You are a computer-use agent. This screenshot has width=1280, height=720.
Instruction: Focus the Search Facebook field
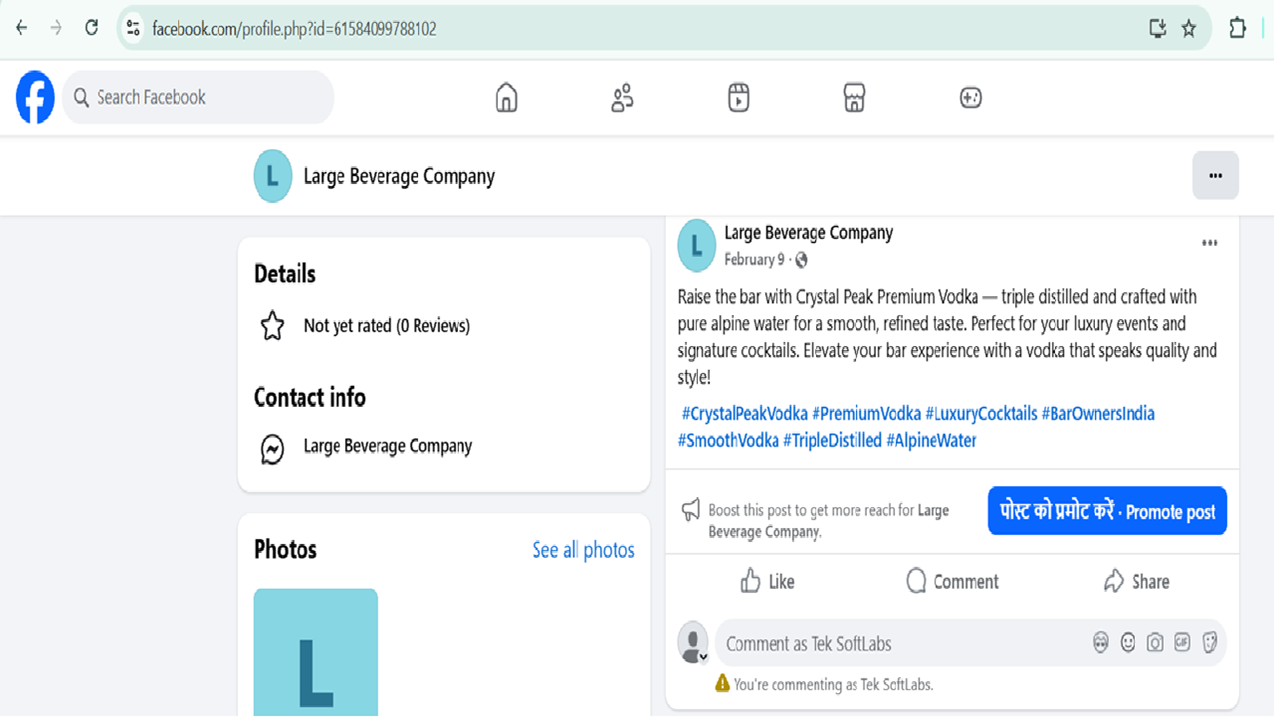point(198,97)
